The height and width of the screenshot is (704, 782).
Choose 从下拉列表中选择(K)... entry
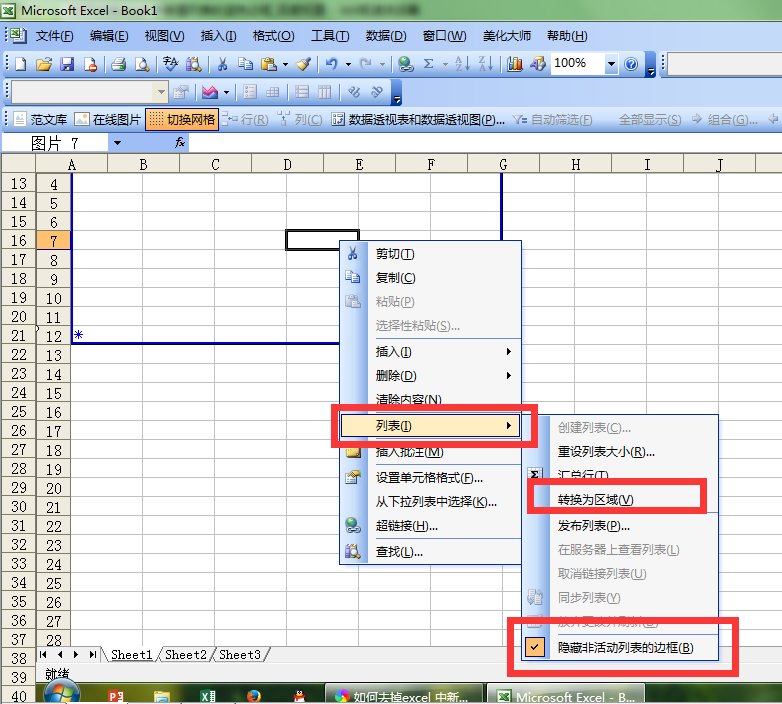click(431, 502)
